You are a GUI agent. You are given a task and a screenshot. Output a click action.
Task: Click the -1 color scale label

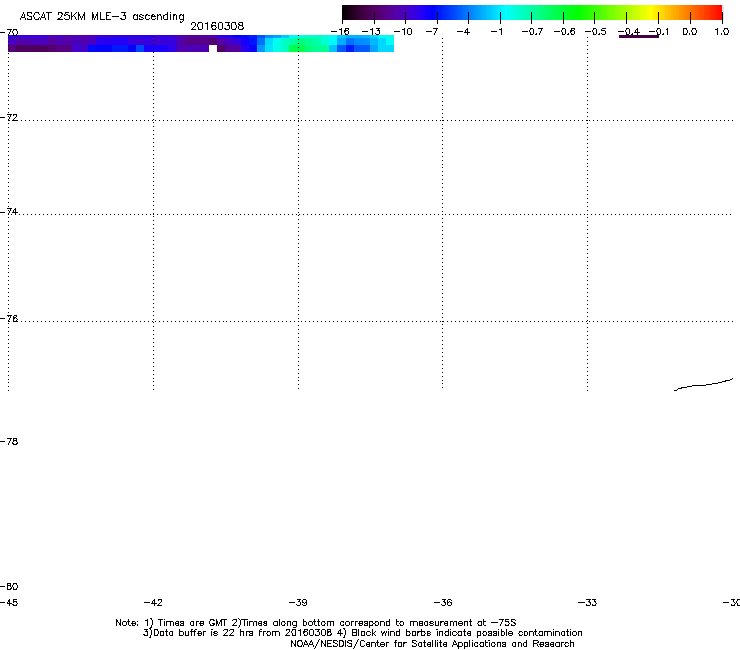496,32
